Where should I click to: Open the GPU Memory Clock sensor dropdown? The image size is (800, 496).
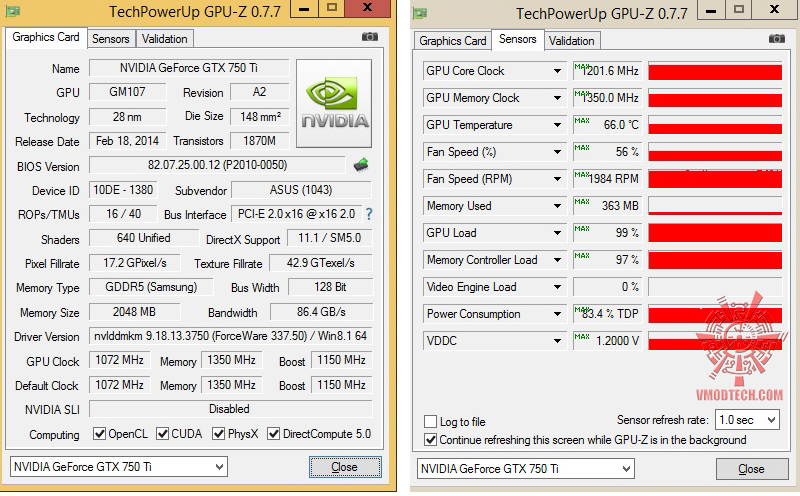click(557, 98)
